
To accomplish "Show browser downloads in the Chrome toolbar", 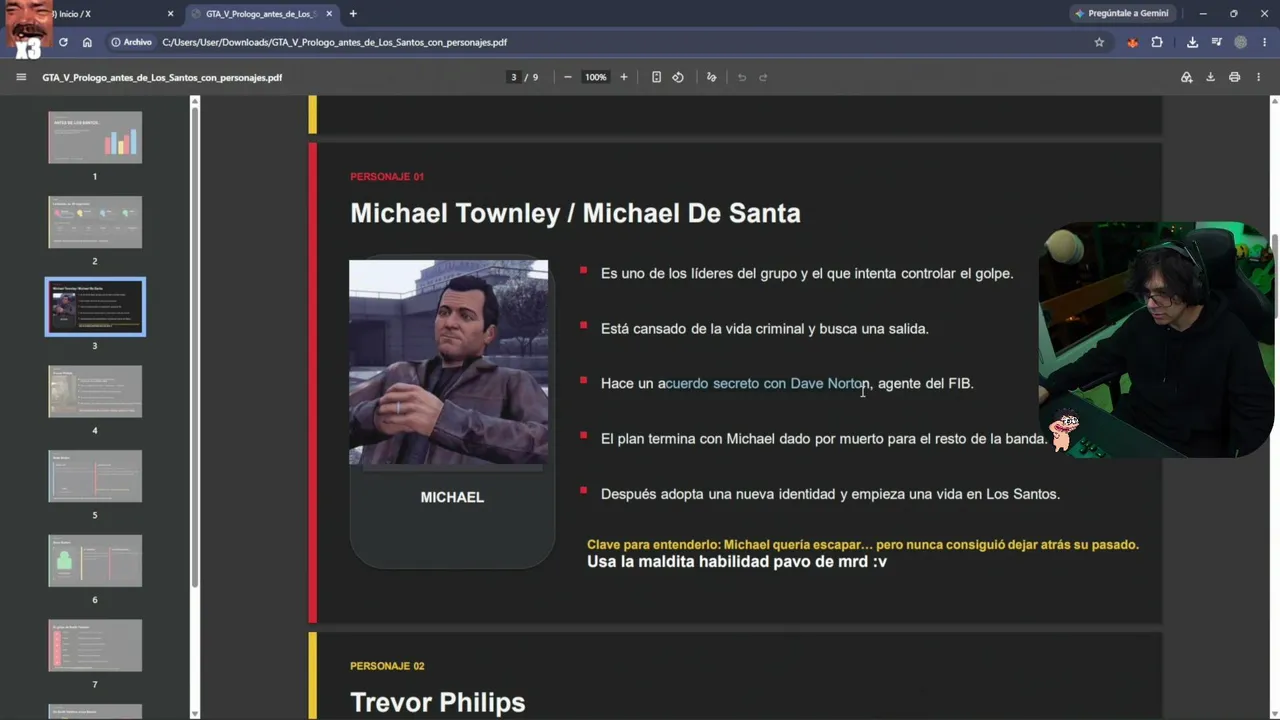I will (1192, 42).
